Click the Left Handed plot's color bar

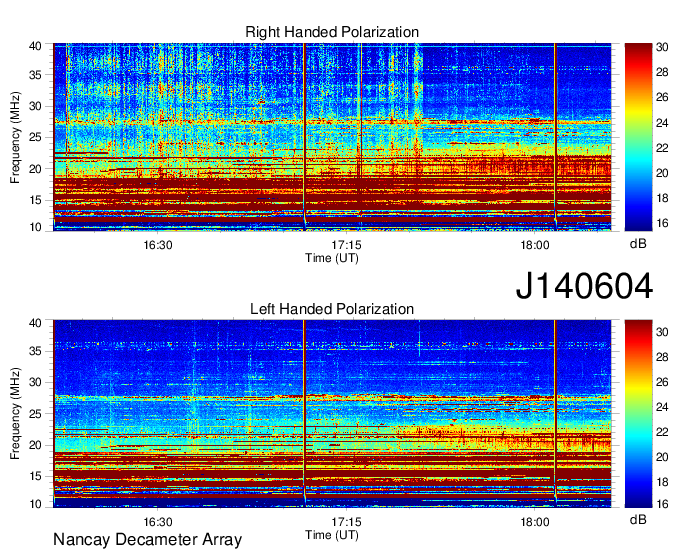tap(638, 414)
